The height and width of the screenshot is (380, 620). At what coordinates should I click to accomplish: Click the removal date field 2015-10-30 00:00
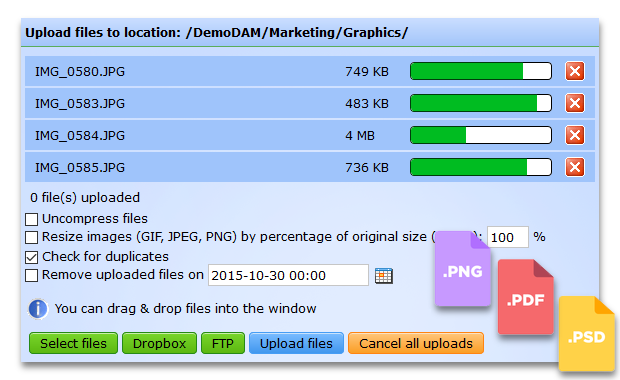point(288,275)
